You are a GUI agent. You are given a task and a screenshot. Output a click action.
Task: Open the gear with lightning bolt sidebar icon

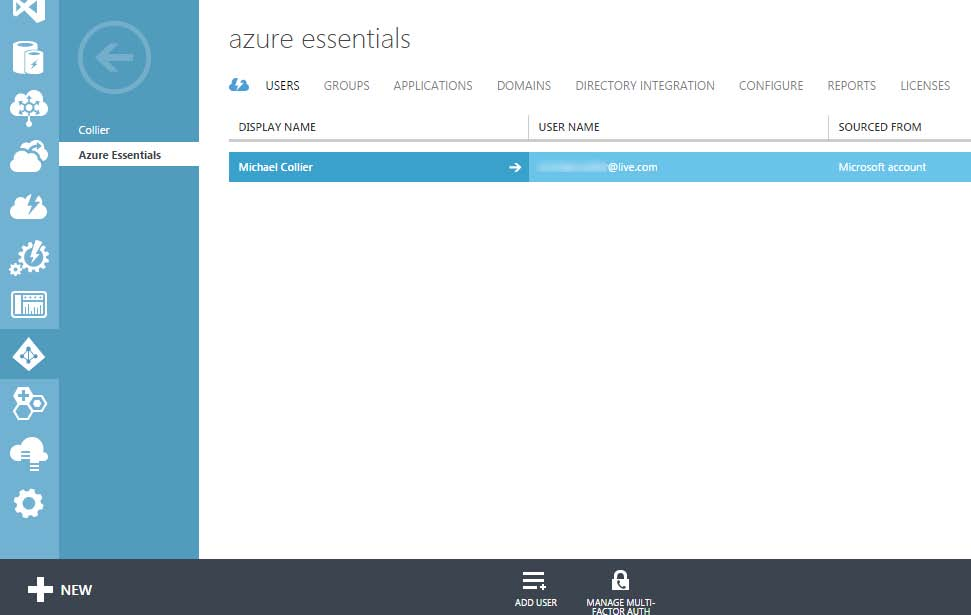[29, 256]
